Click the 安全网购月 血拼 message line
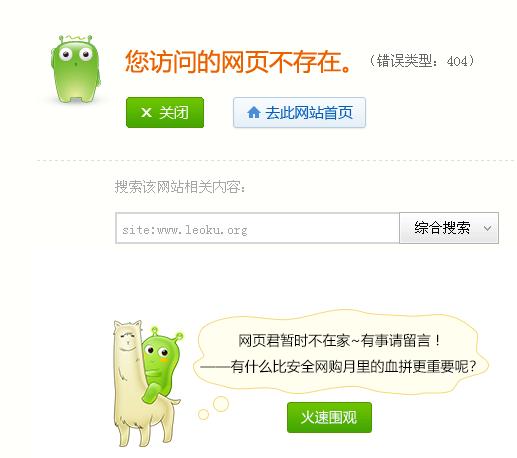The width and height of the screenshot is (517, 458). click(x=339, y=367)
